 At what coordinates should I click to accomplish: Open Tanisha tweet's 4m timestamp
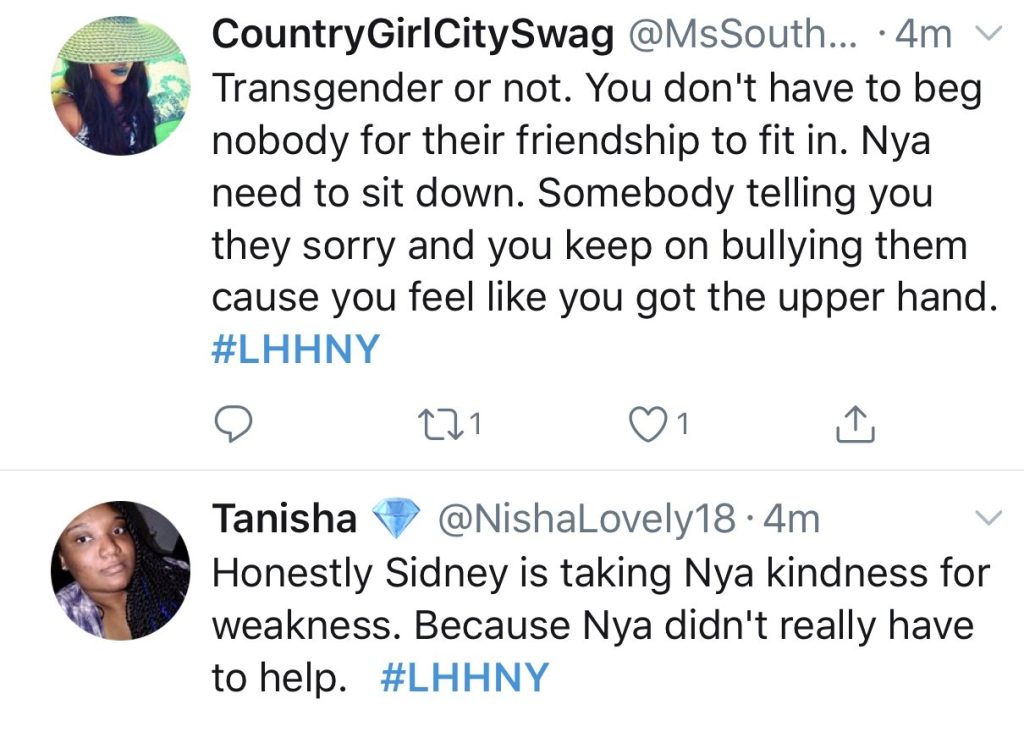(x=791, y=519)
